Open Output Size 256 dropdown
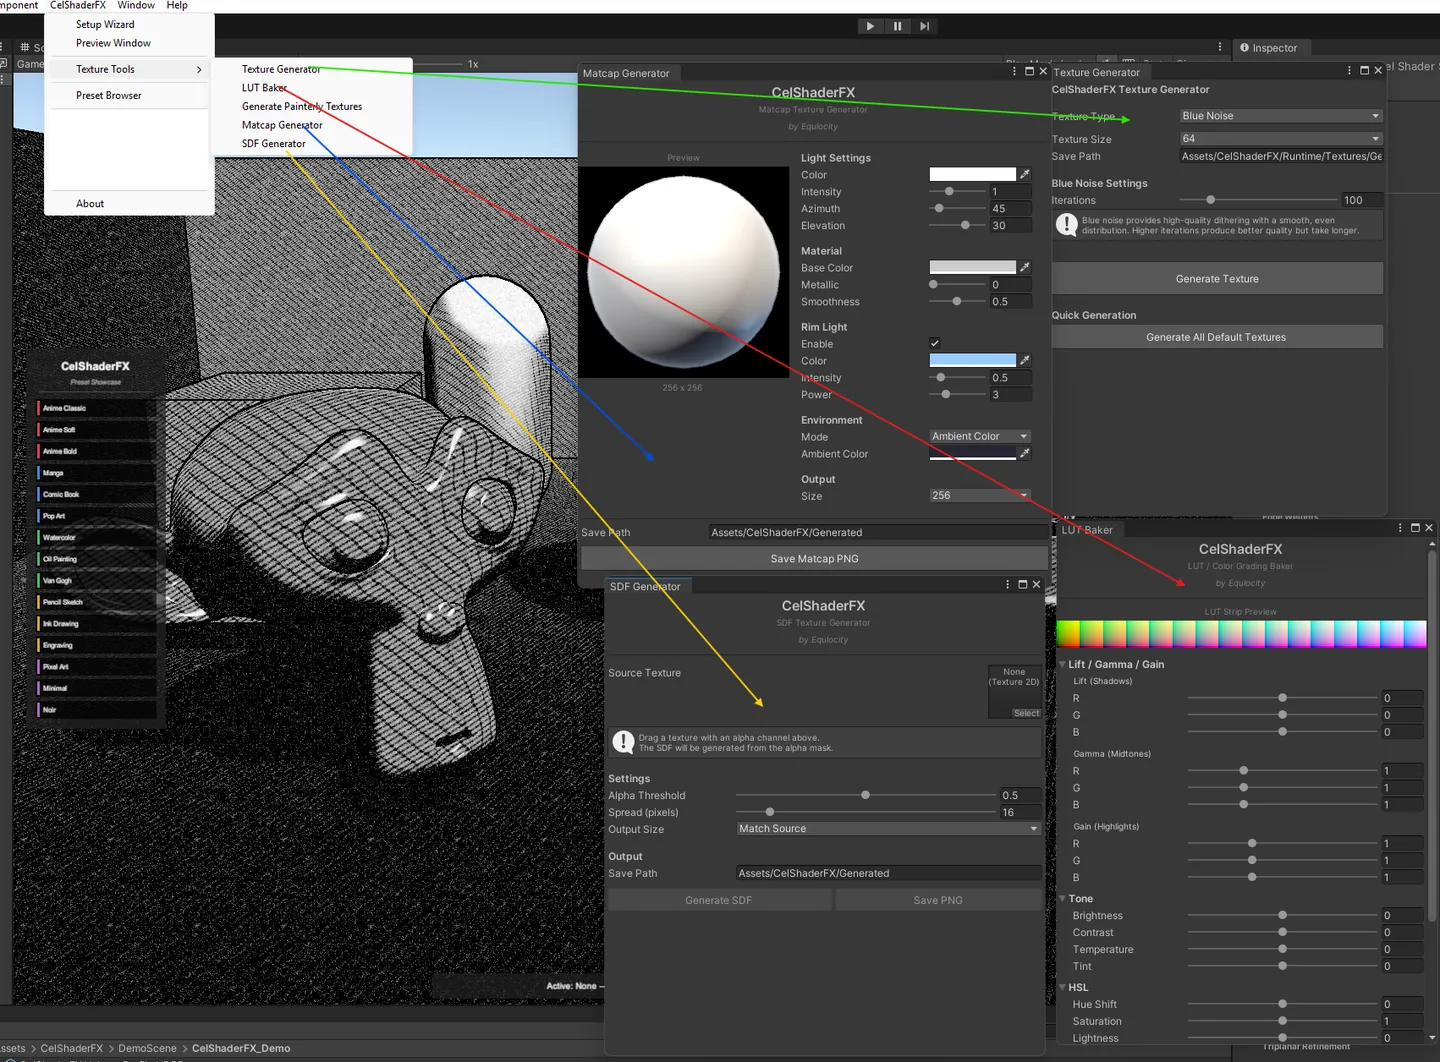The width and height of the screenshot is (1440, 1062). pos(980,495)
